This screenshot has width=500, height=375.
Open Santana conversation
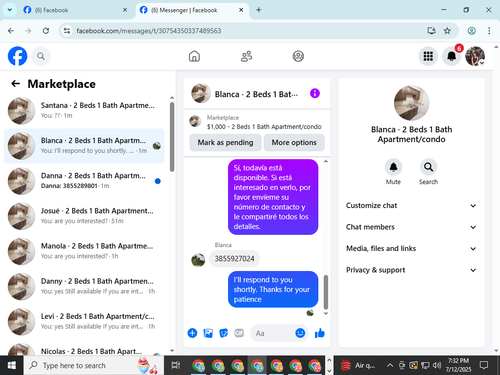(84, 111)
